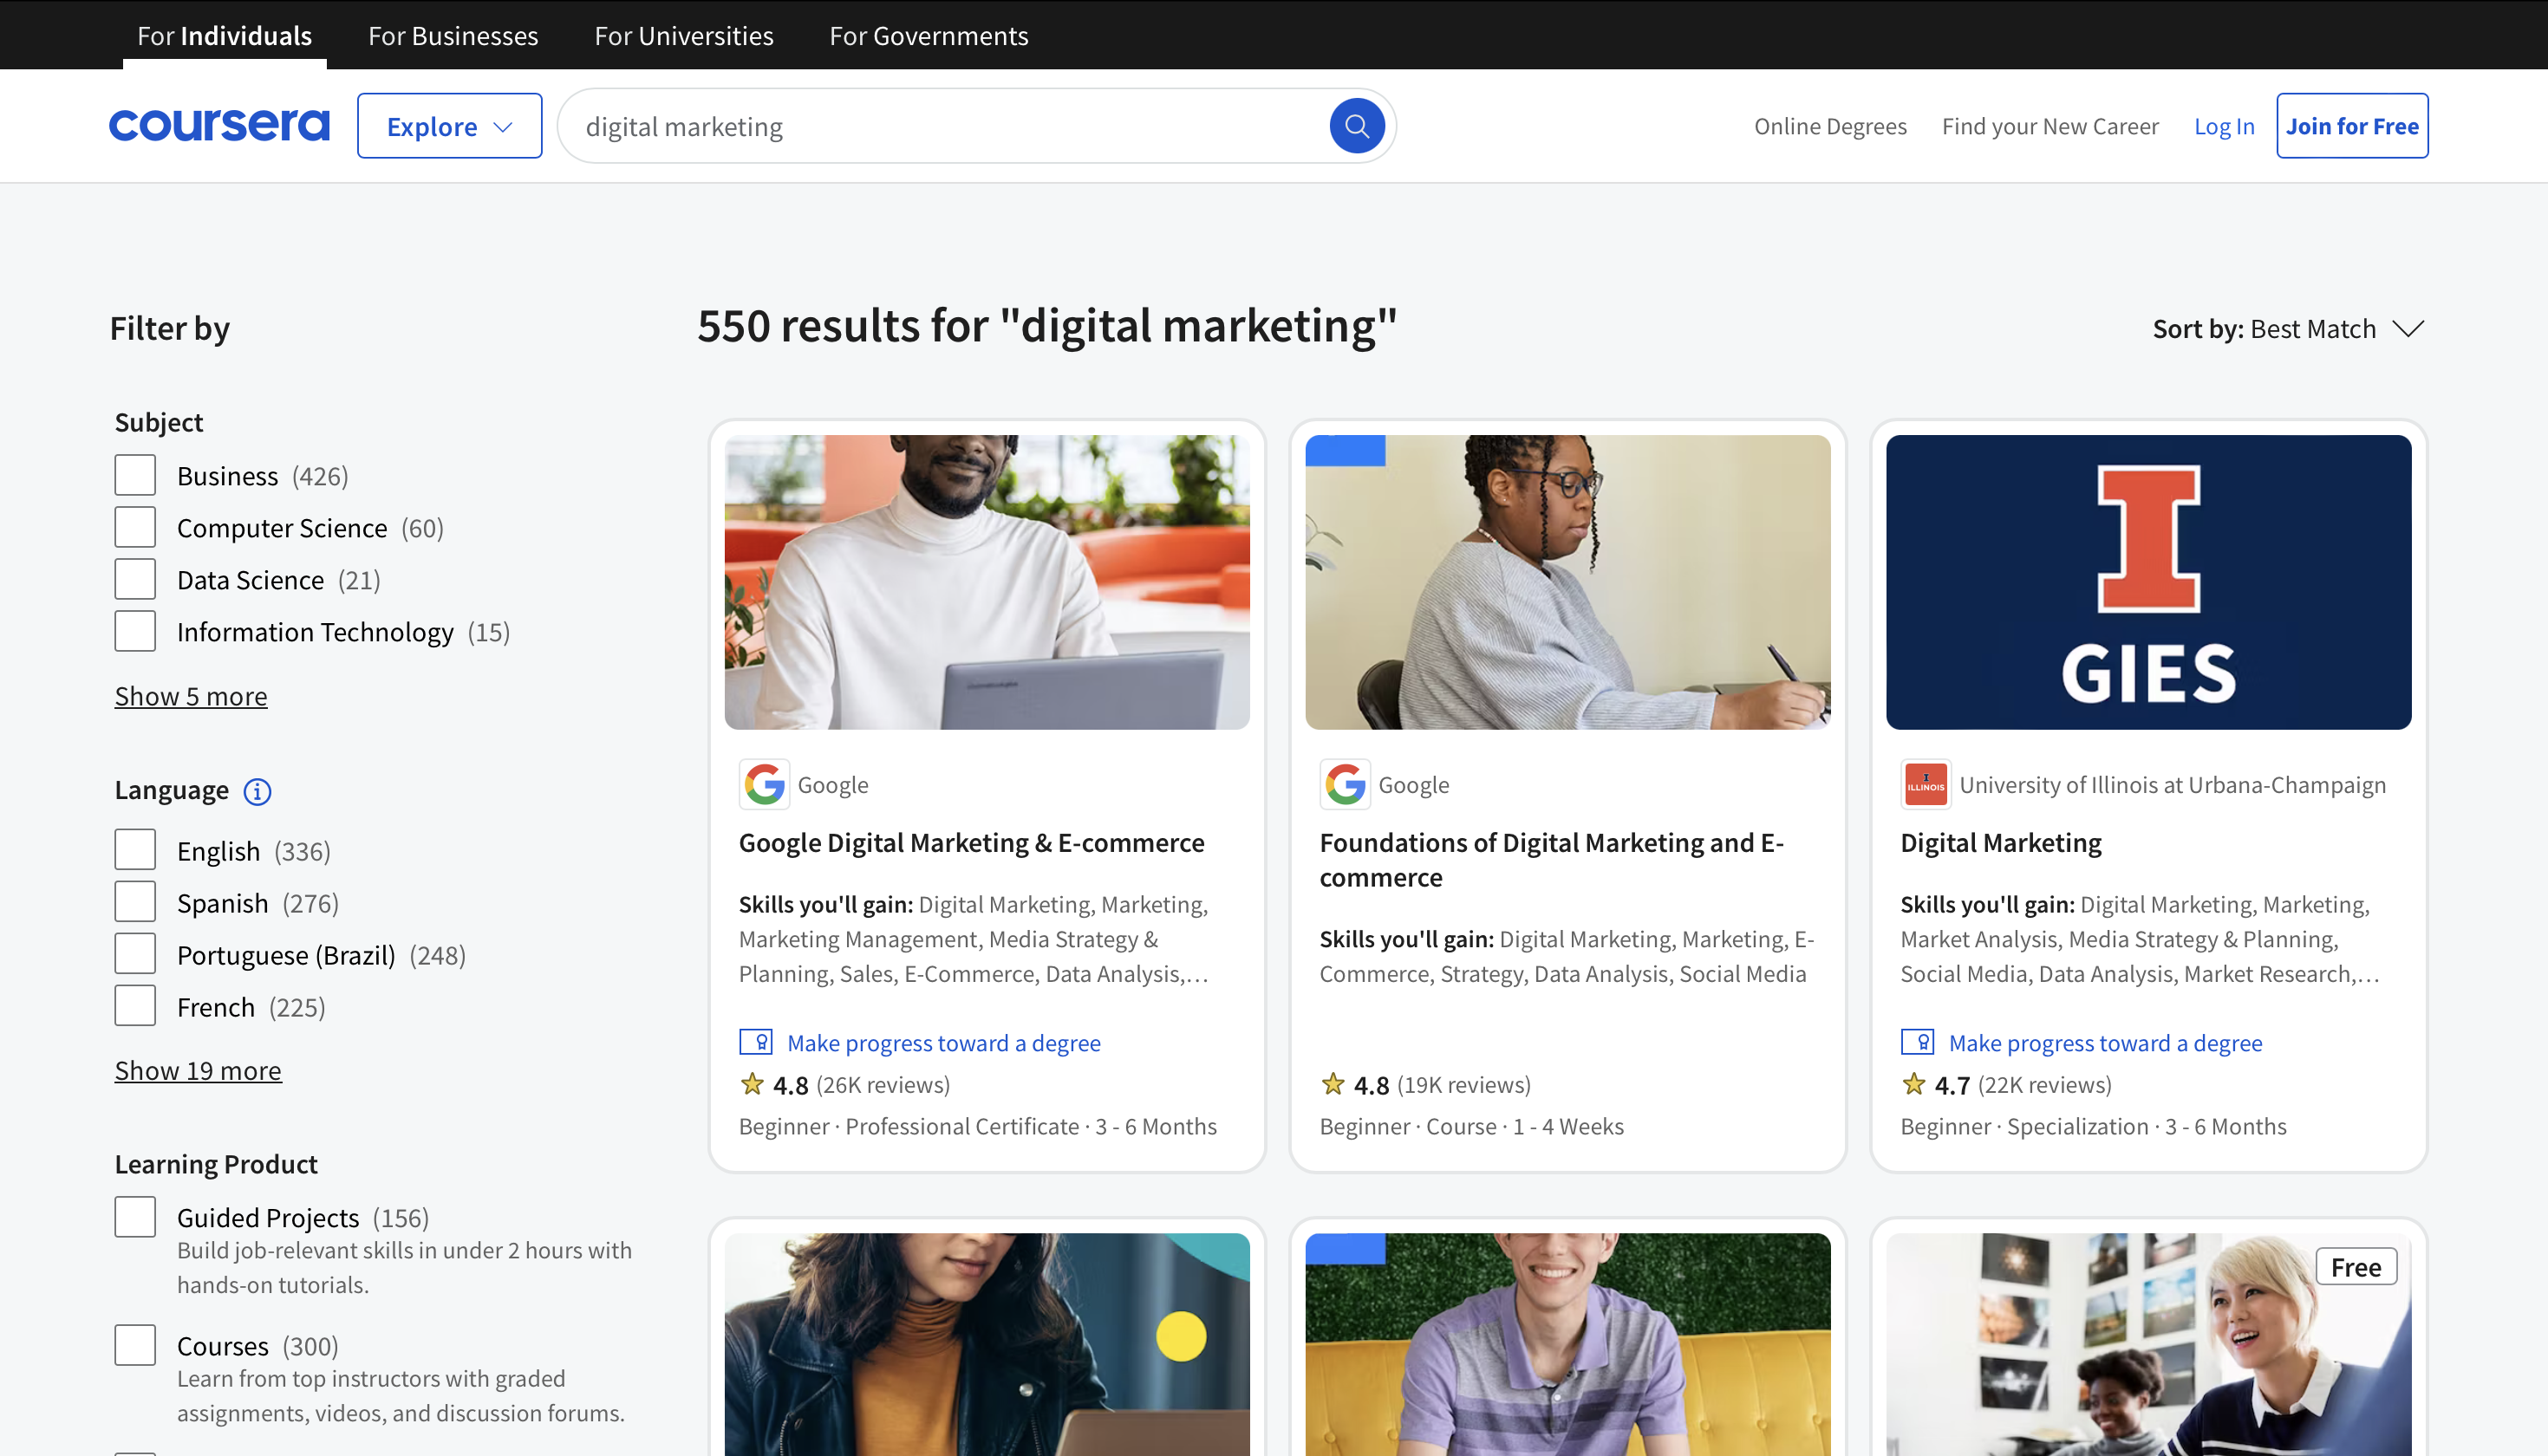Image resolution: width=2548 pixels, height=1456 pixels.
Task: Tick the Guided Projects checkbox
Action: point(135,1217)
